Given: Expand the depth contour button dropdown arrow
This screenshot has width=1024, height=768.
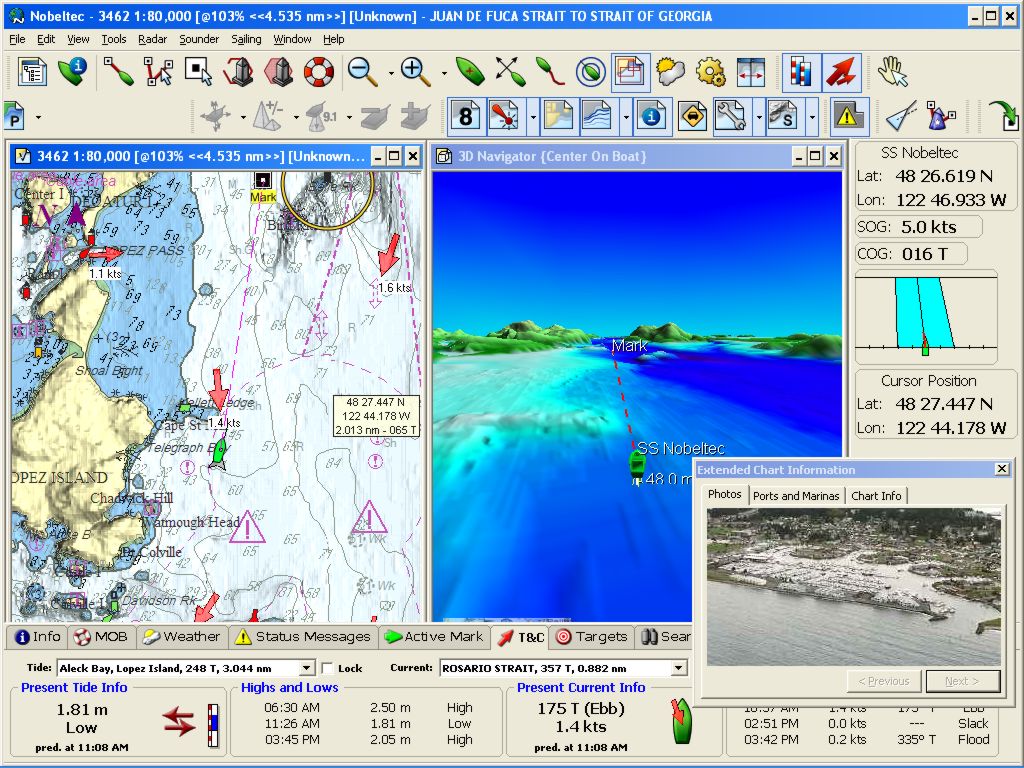Looking at the screenshot, I should 626,118.
